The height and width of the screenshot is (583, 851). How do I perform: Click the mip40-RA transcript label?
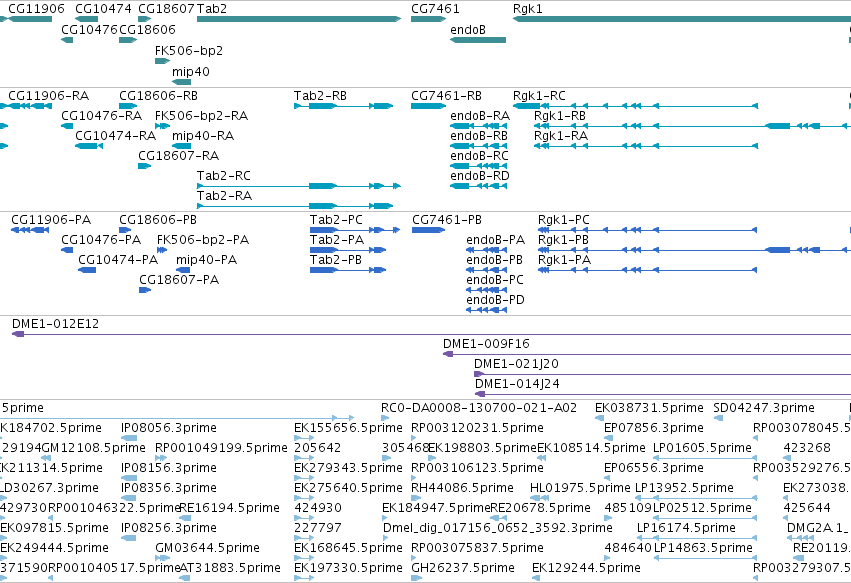click(203, 136)
